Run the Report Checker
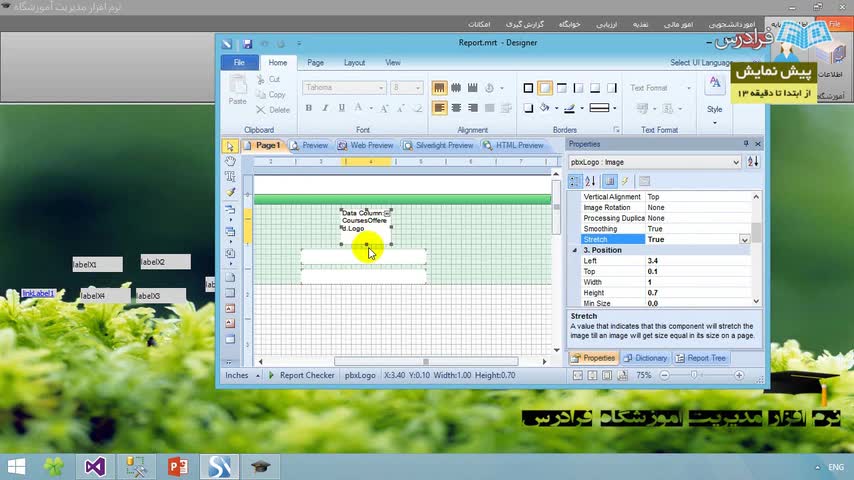854x480 pixels. point(301,375)
